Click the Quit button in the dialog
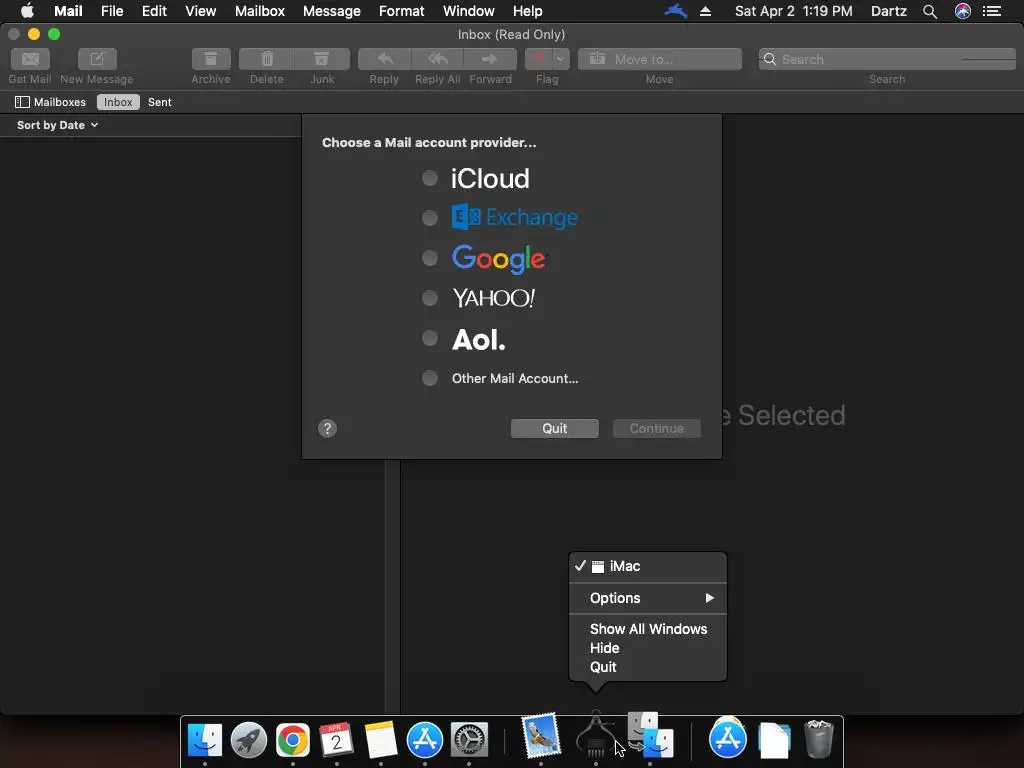 coord(554,428)
